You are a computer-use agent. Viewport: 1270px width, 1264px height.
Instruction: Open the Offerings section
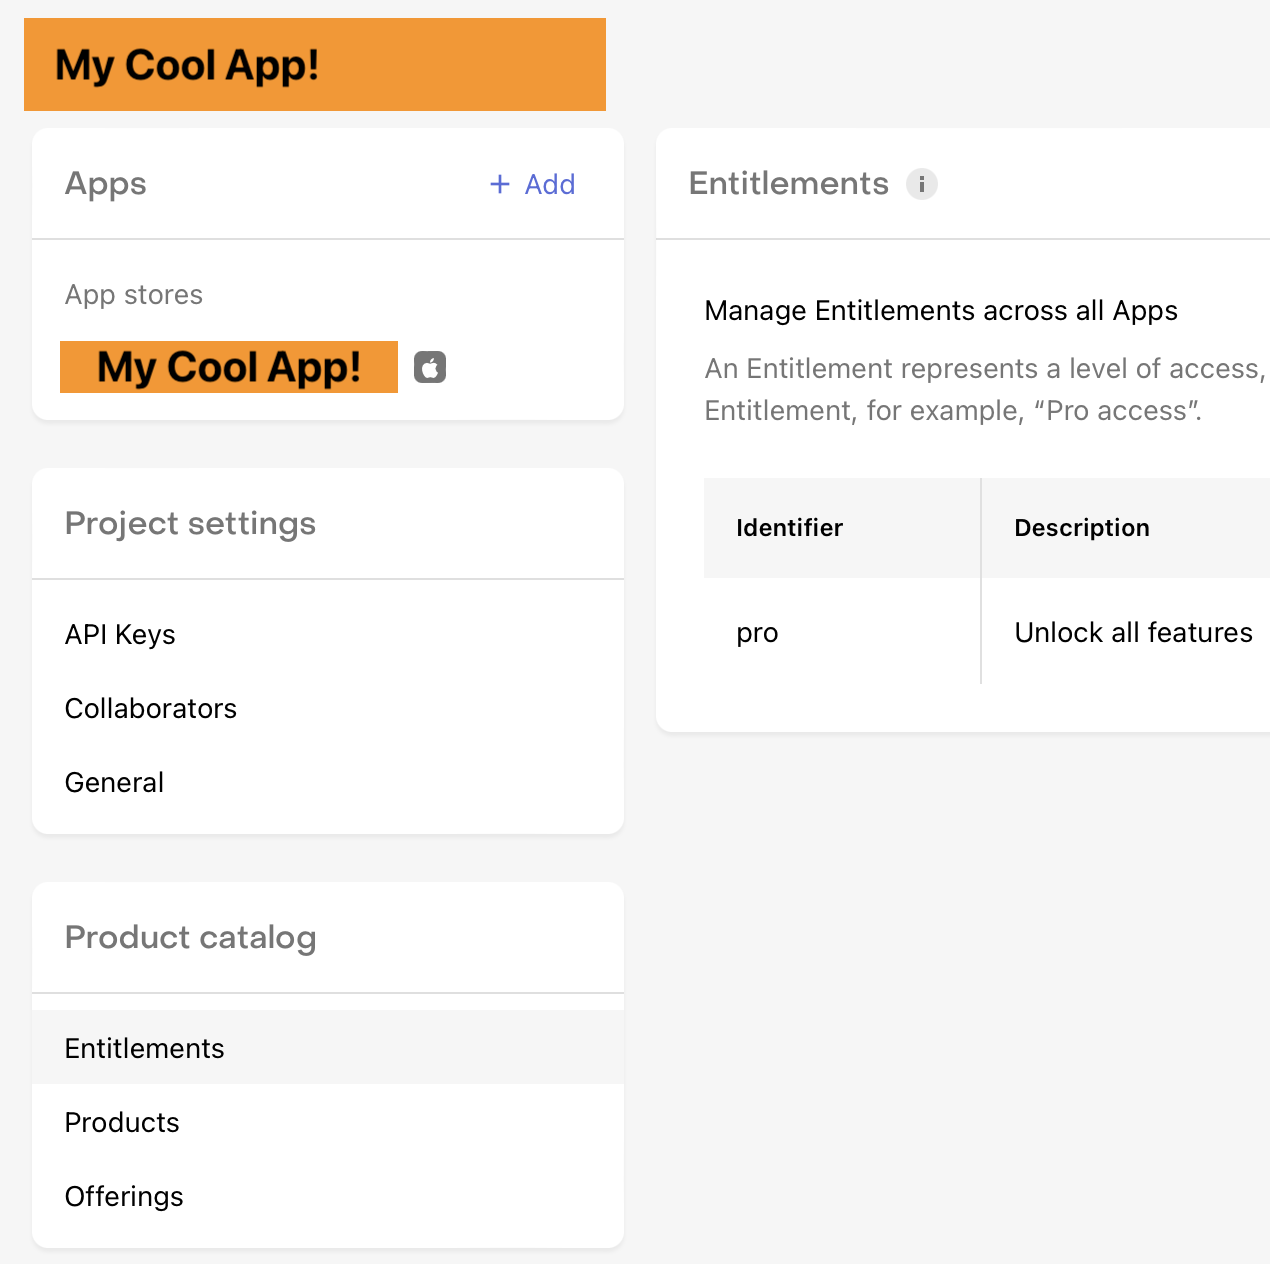[x=124, y=1197]
